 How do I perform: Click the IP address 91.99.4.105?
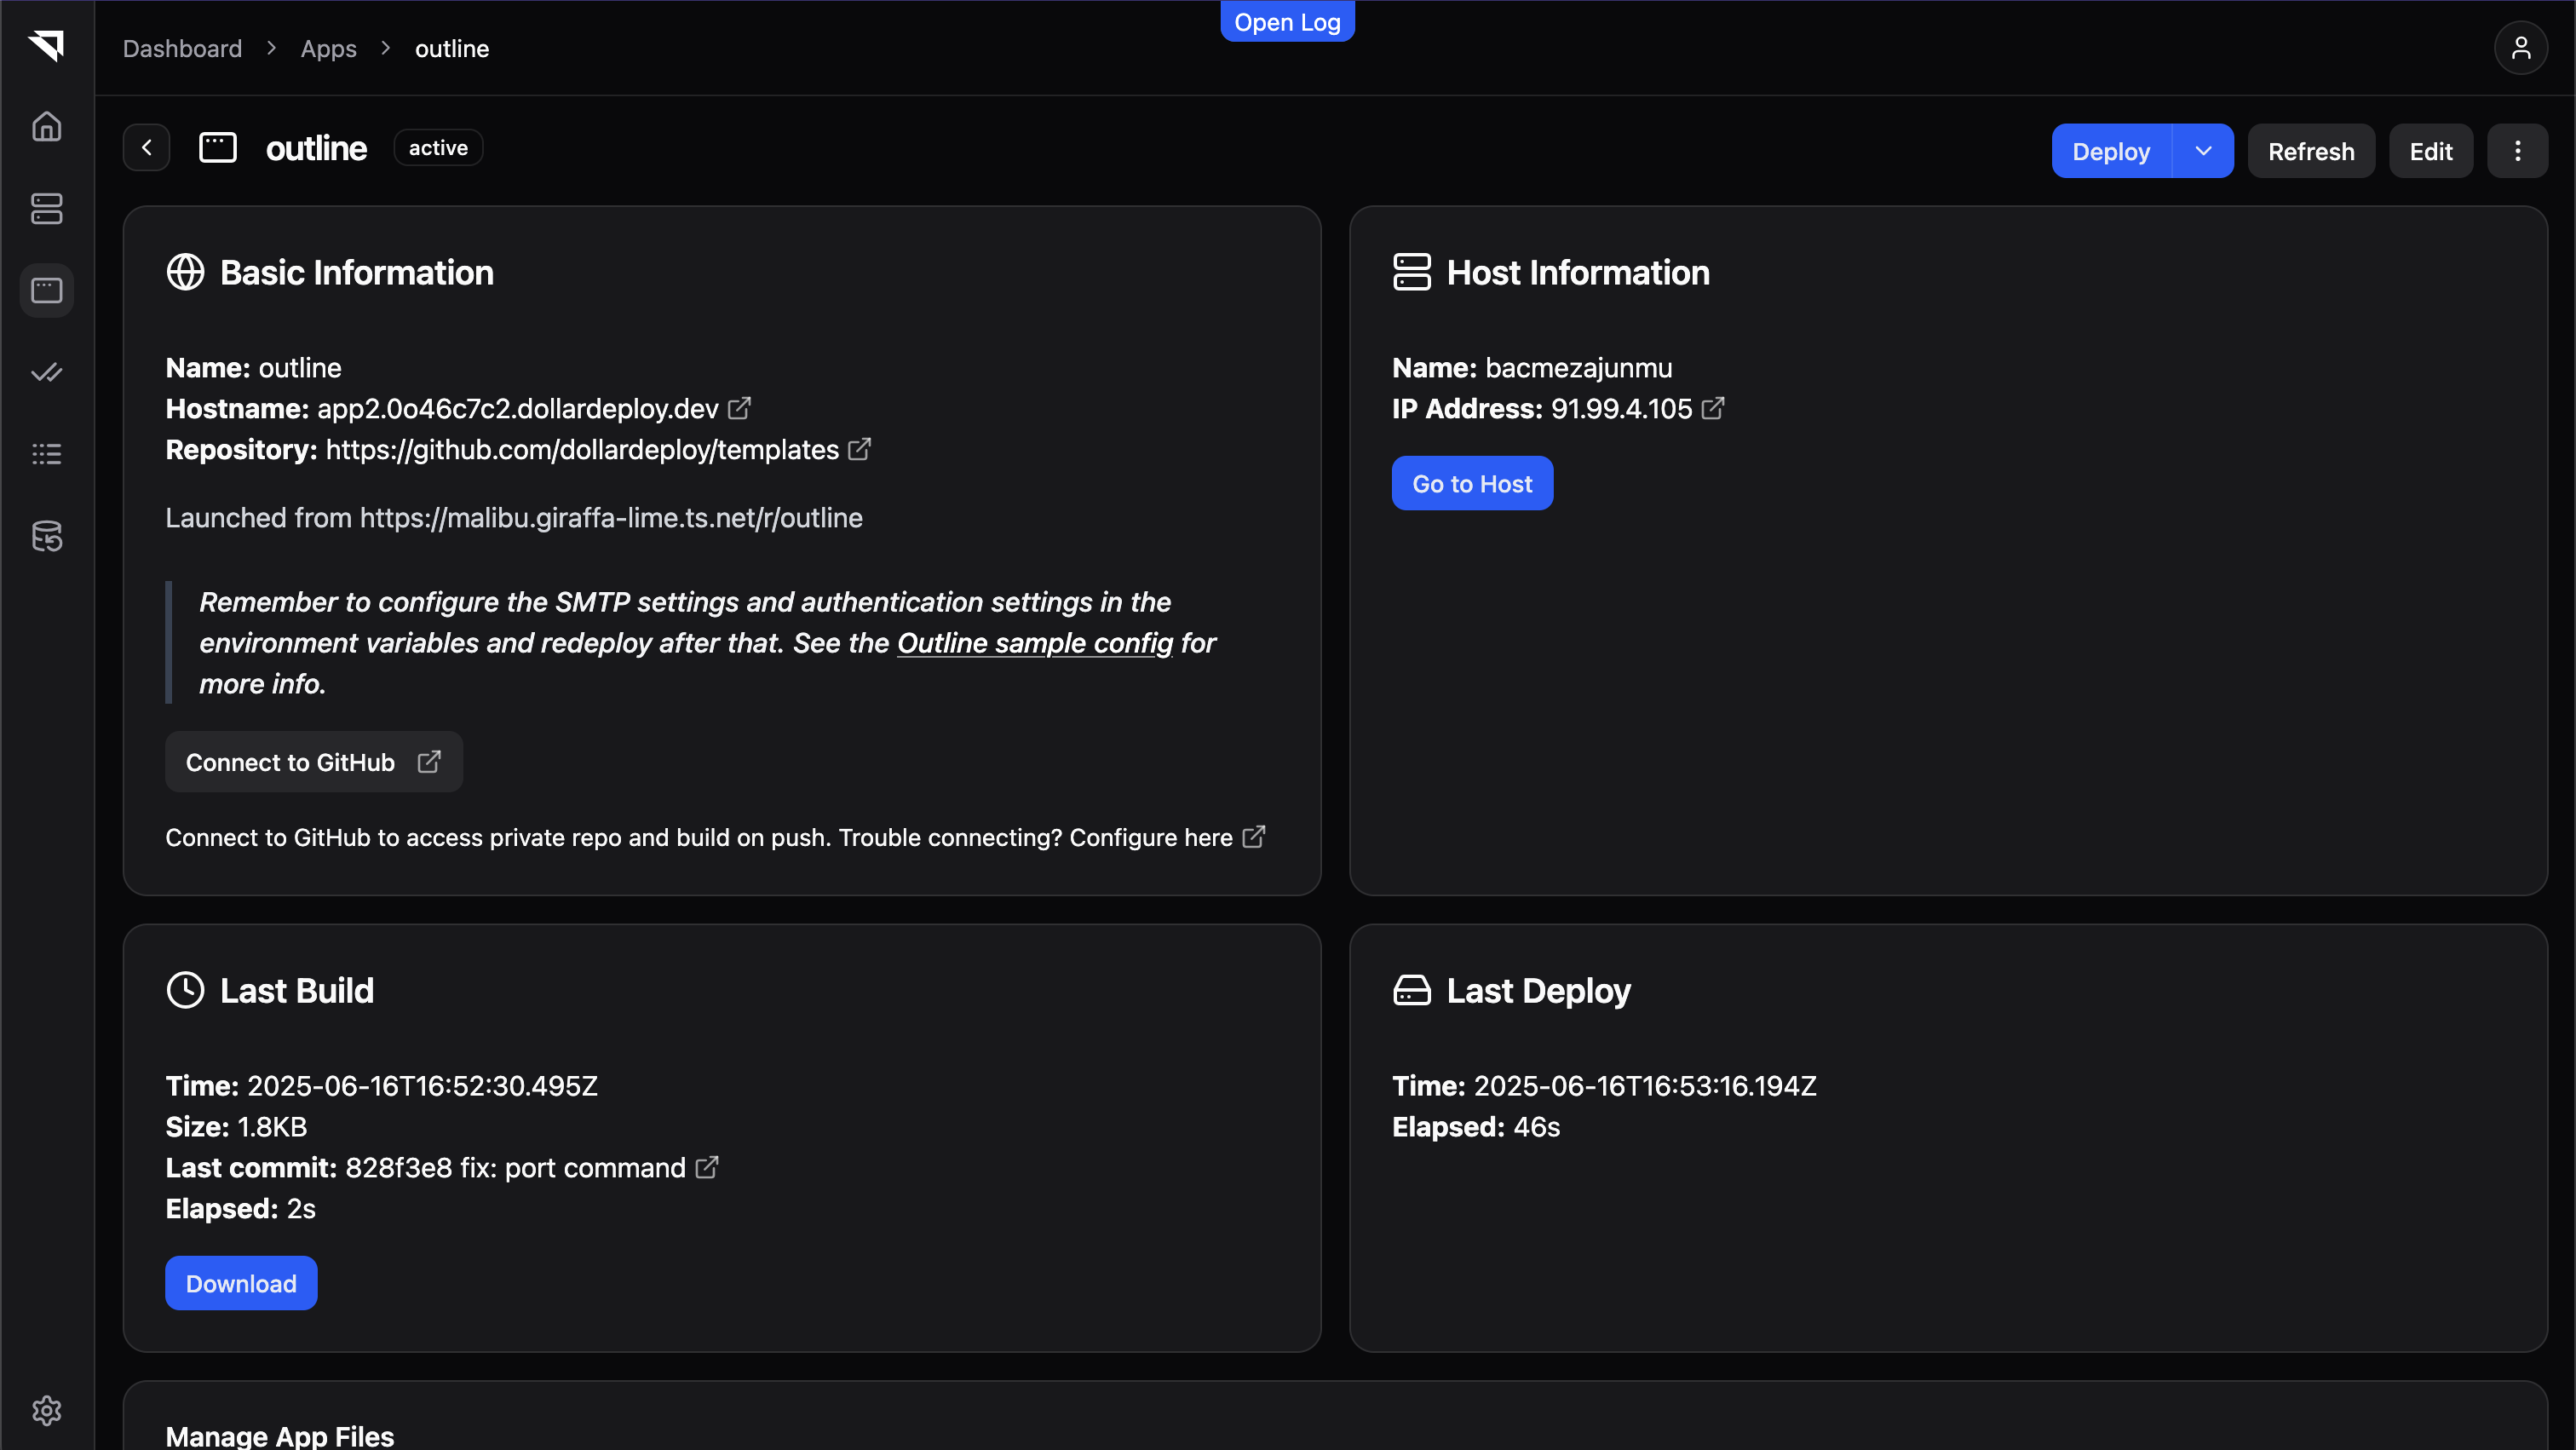point(1621,408)
